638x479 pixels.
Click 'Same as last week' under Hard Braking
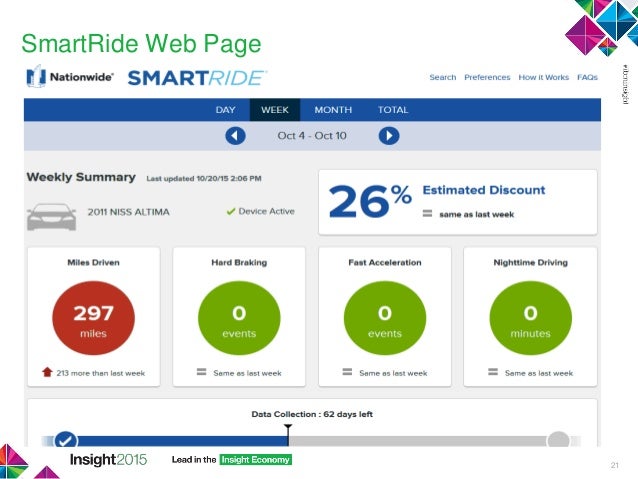coord(247,373)
